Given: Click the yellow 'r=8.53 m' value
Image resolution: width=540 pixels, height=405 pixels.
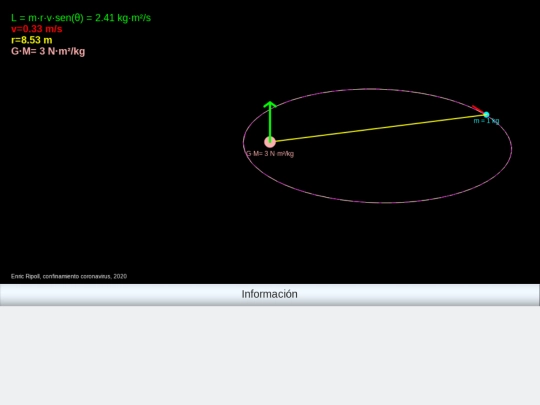Looking at the screenshot, I should pyautogui.click(x=32, y=40).
